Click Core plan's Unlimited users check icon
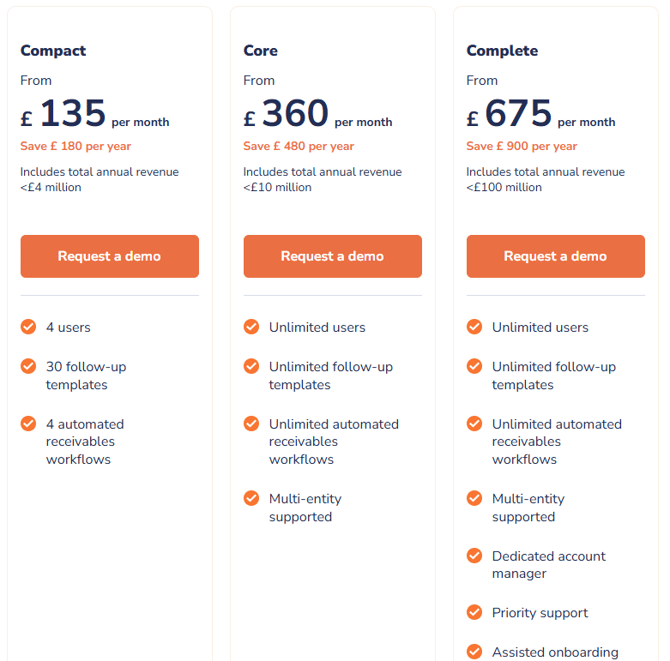The width and height of the screenshot is (670, 661). [251, 327]
